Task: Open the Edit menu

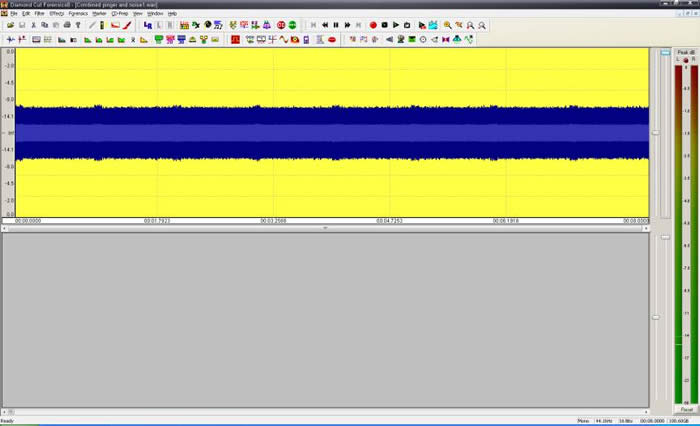Action: coord(26,14)
